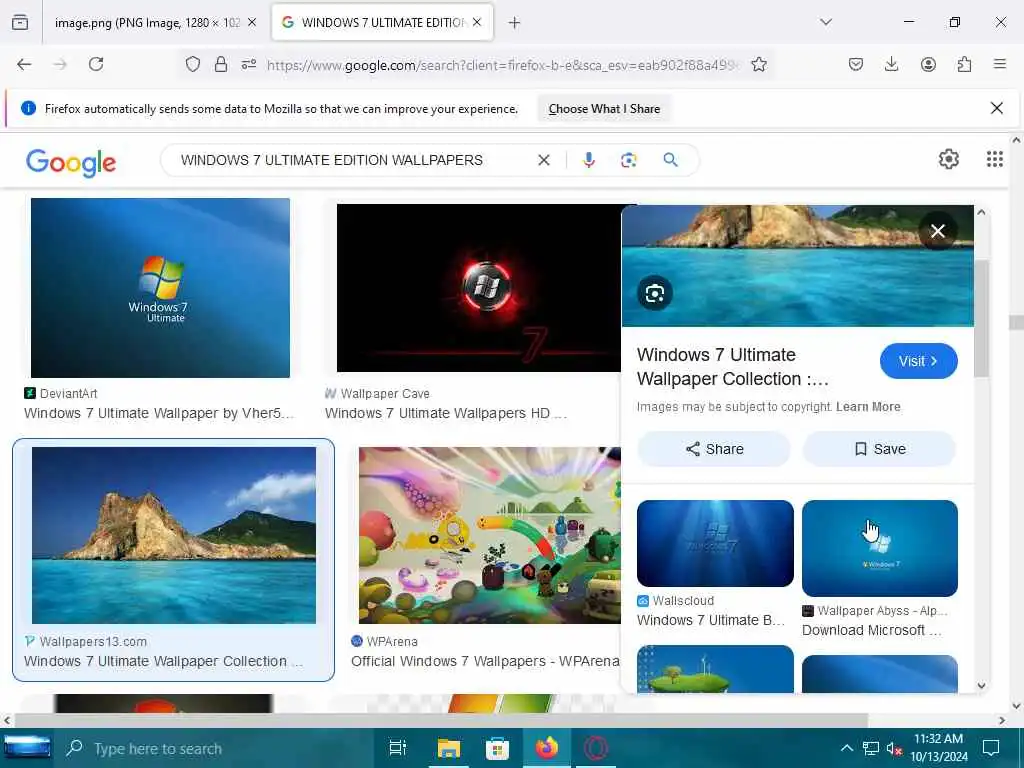
Task: Open the Learn More copyright link
Action: point(868,407)
